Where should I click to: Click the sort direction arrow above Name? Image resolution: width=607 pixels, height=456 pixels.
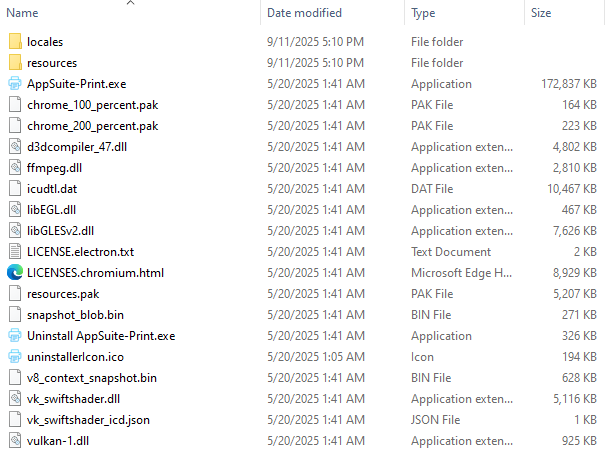130,4
